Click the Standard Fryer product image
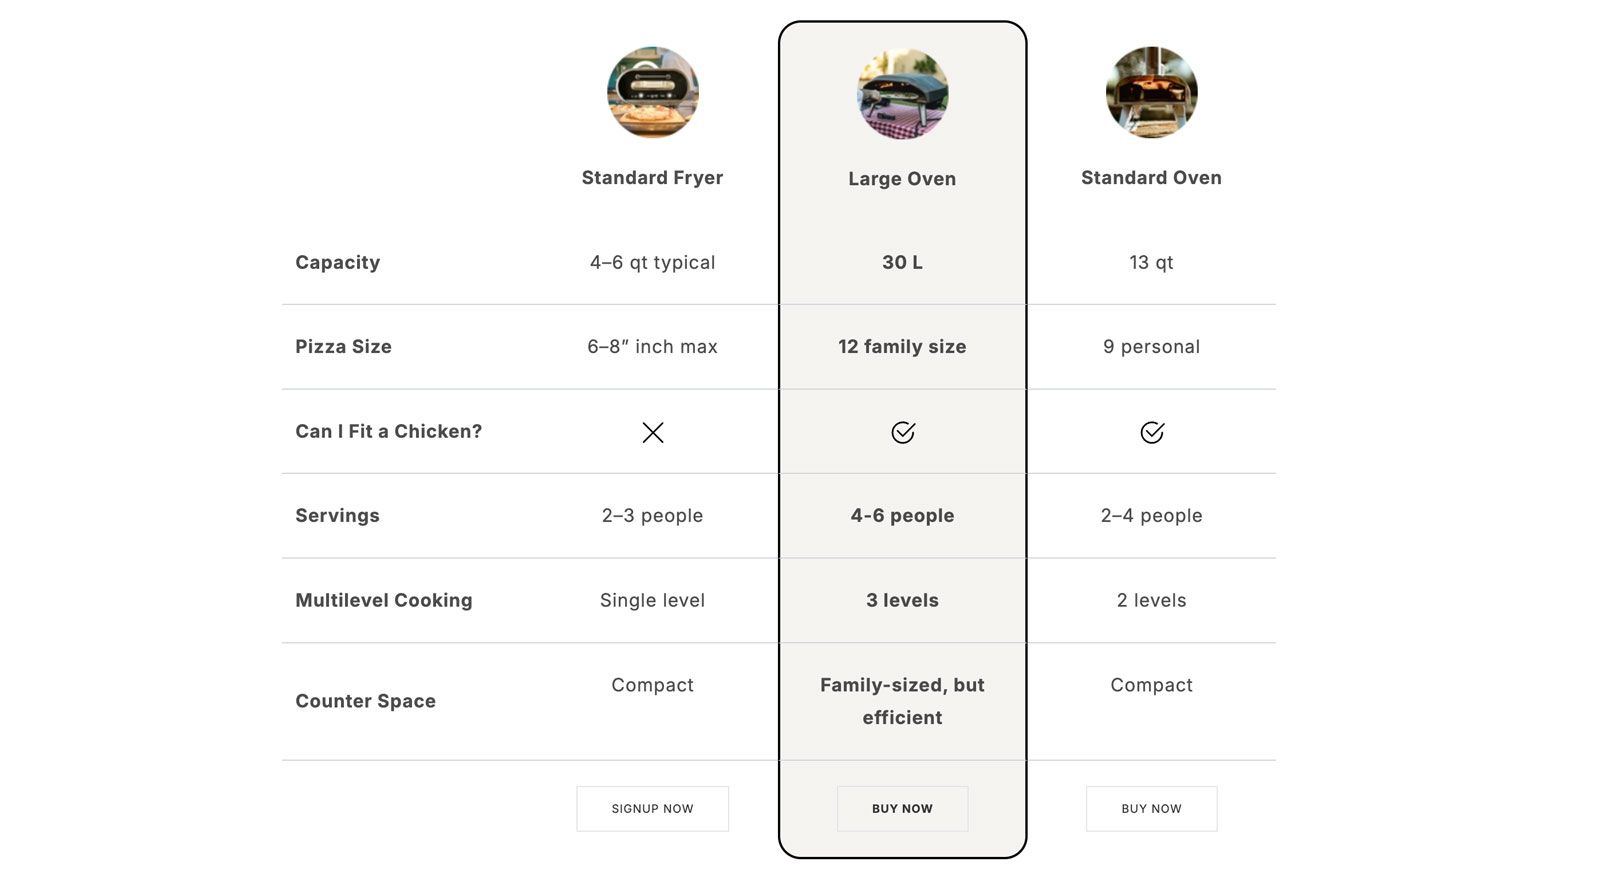This screenshot has height=891, width=1600. pyautogui.click(x=652, y=92)
